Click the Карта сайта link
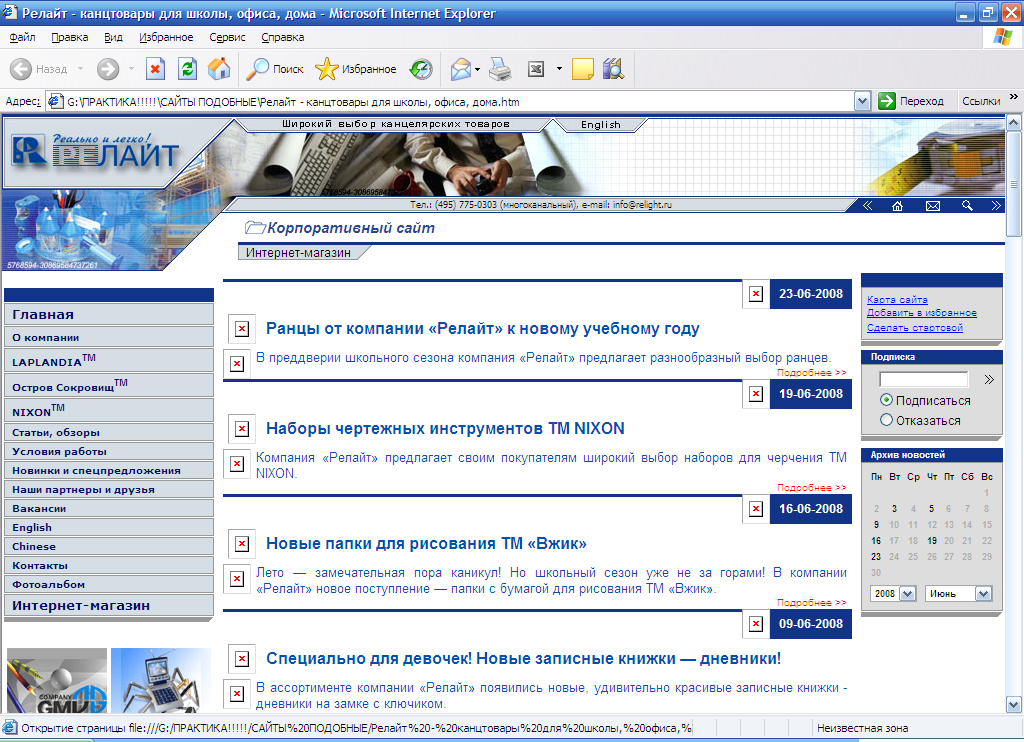The height and width of the screenshot is (742, 1024). coord(897,299)
